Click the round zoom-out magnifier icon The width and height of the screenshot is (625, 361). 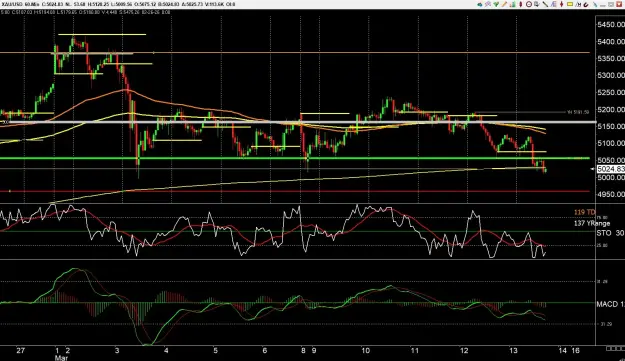[529, 4]
